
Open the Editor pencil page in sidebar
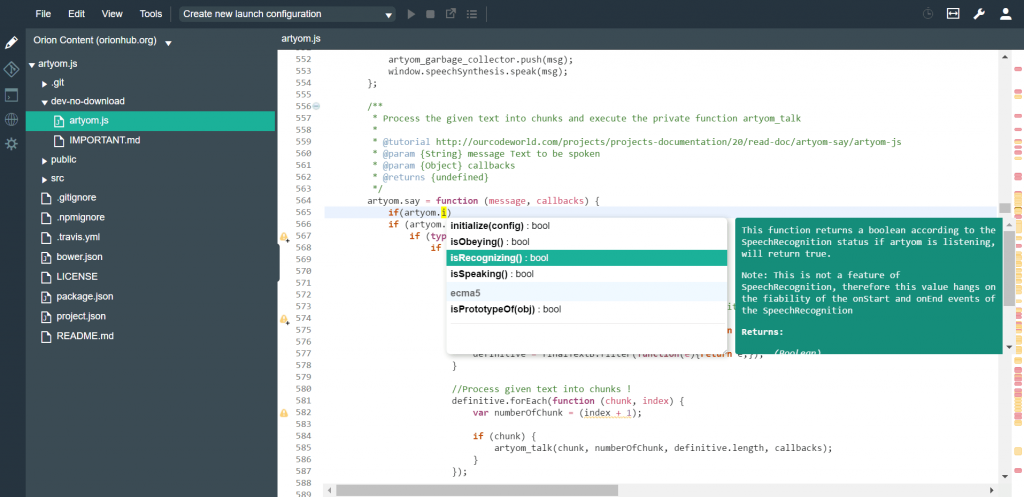11,43
